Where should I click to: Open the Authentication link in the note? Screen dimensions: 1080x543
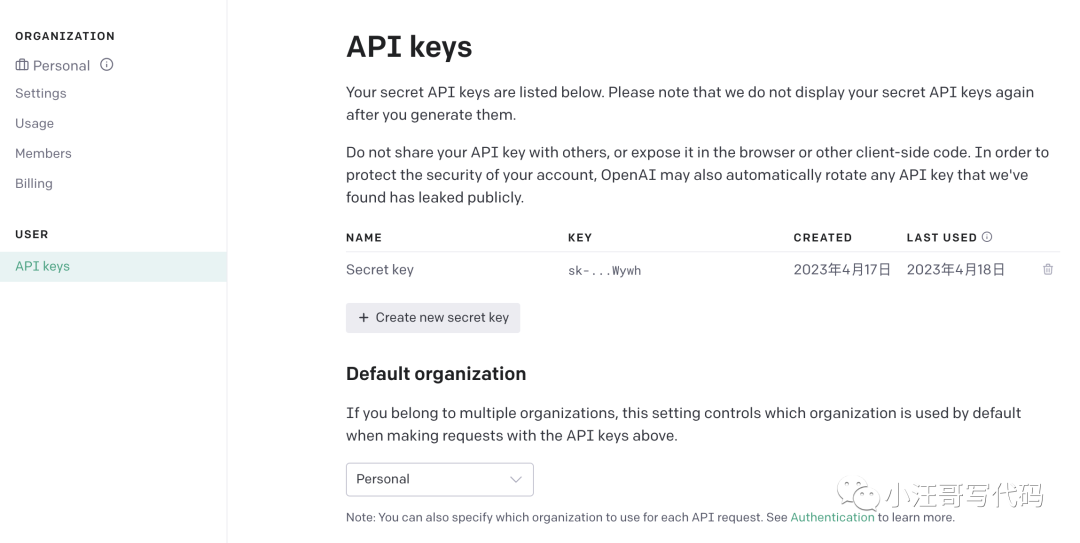(832, 517)
